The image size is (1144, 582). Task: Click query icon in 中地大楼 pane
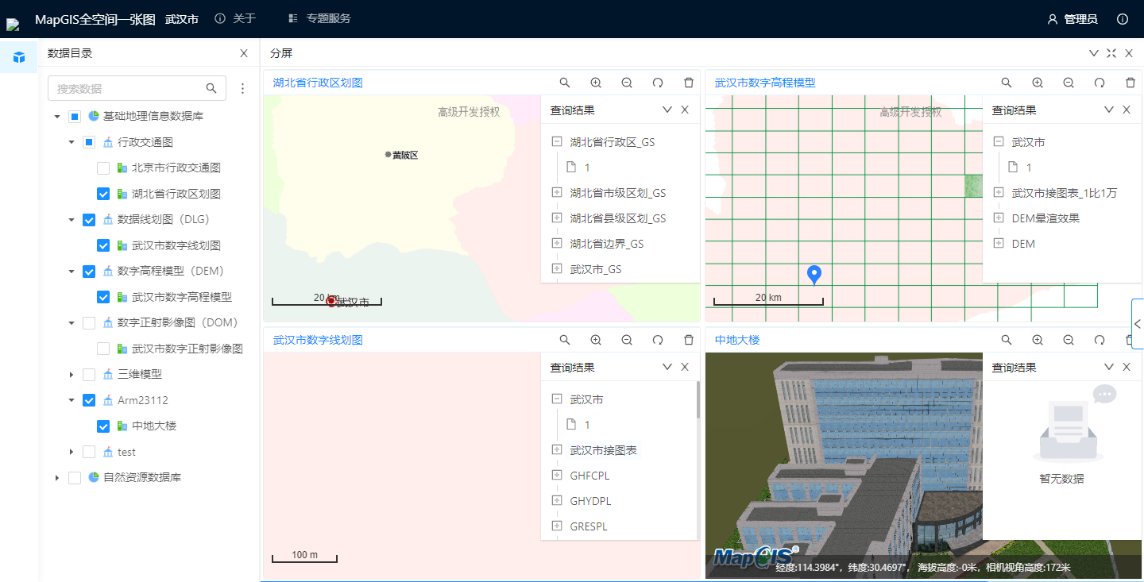[x=1006, y=340]
